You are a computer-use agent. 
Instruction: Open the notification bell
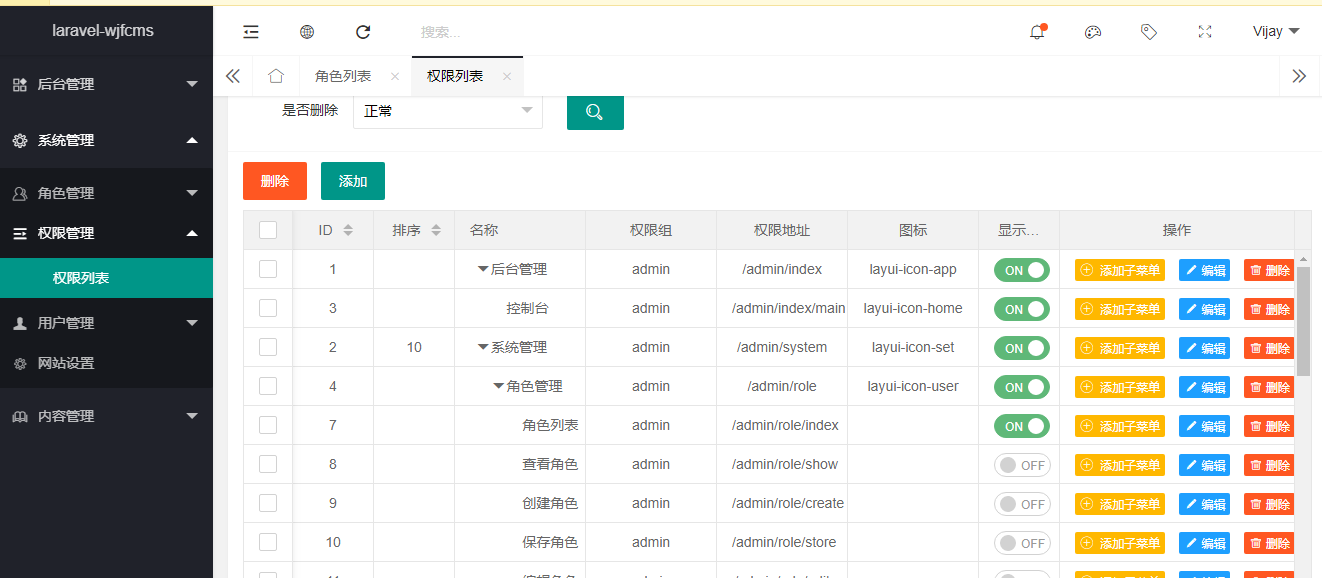(1037, 32)
